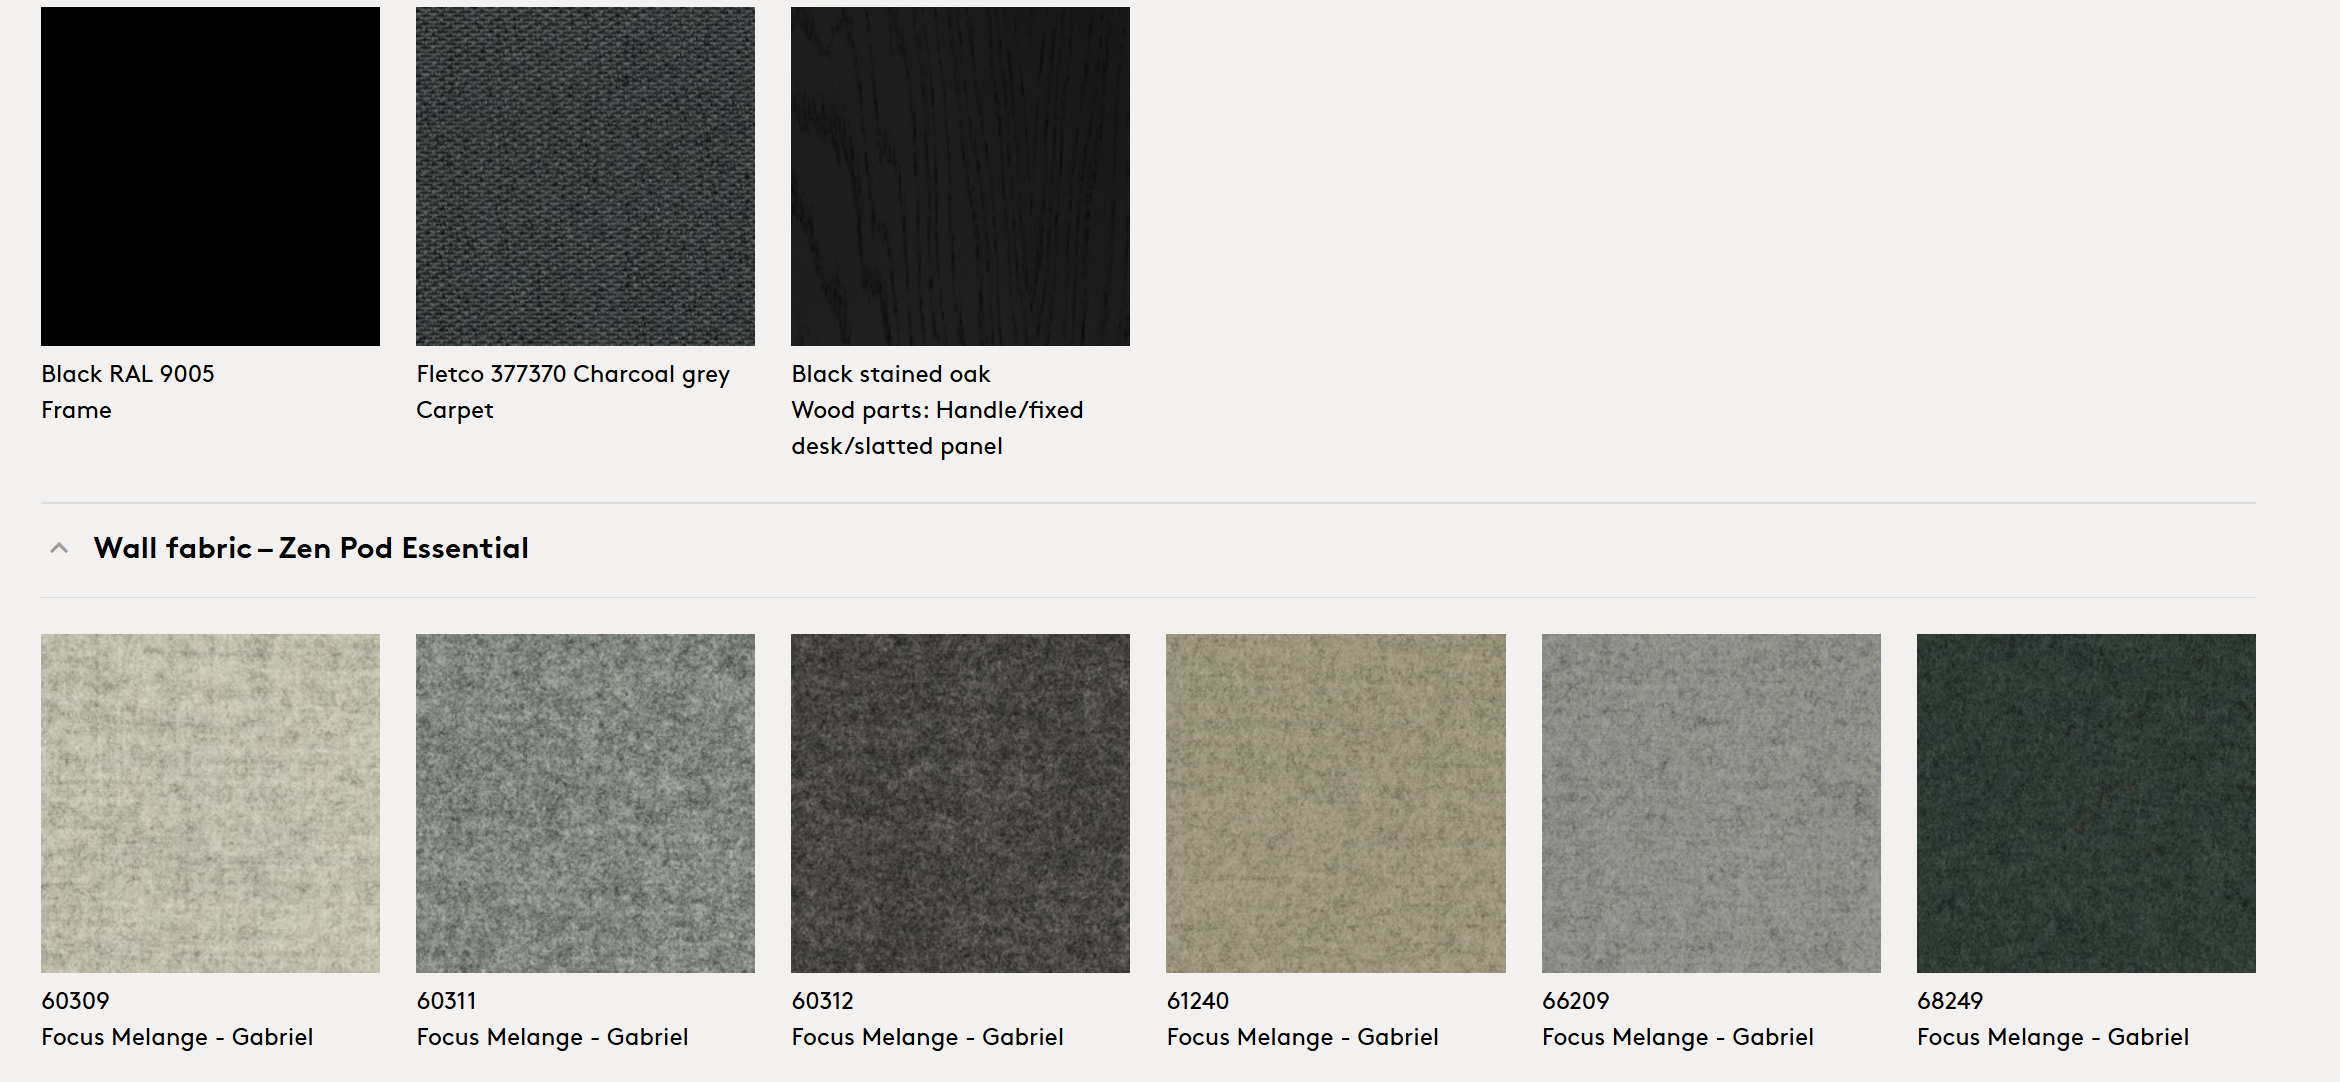Choose the dark green 68249 fabric swatch
This screenshot has height=1082, width=2340.
click(x=2086, y=803)
